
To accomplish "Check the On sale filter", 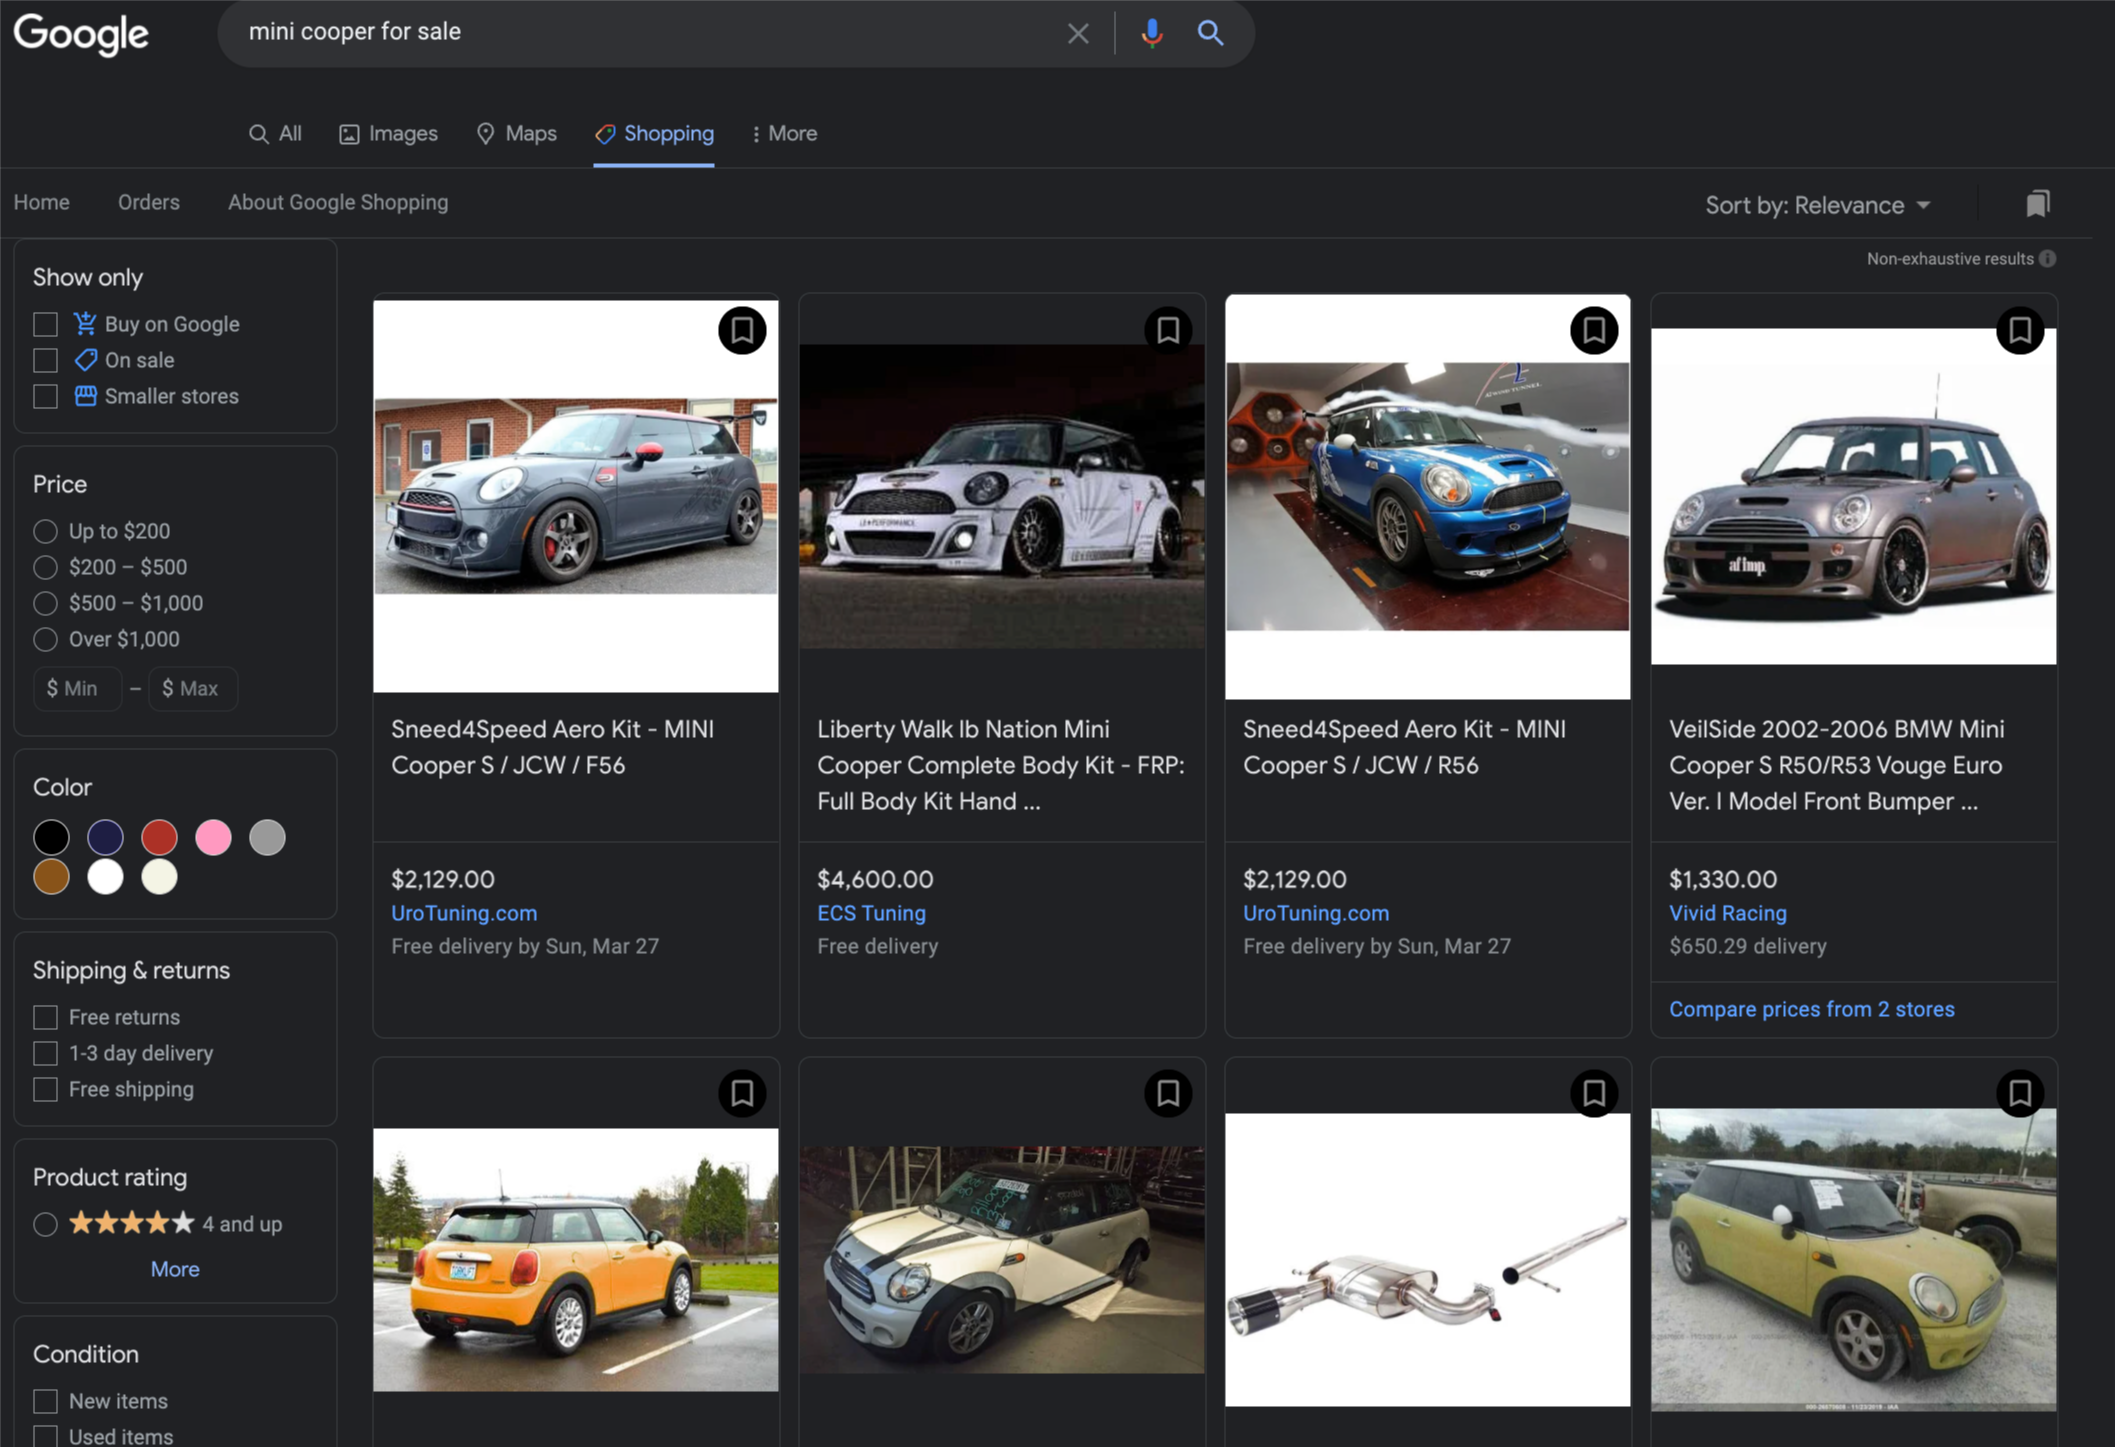I will tap(45, 360).
